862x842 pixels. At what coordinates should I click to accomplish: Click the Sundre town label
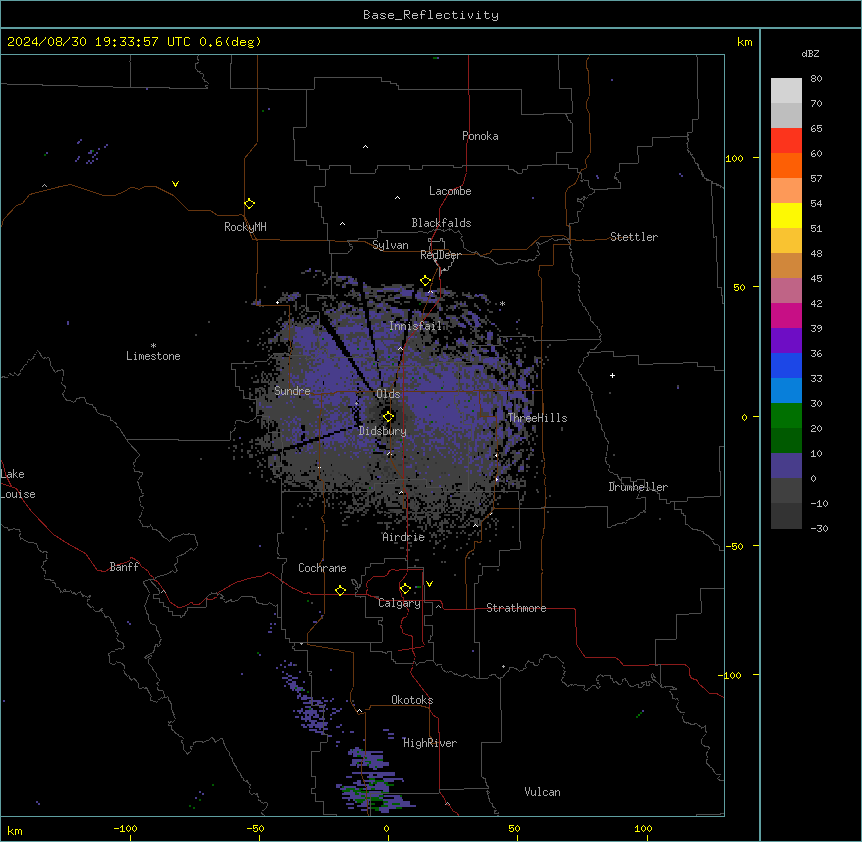[x=292, y=391]
